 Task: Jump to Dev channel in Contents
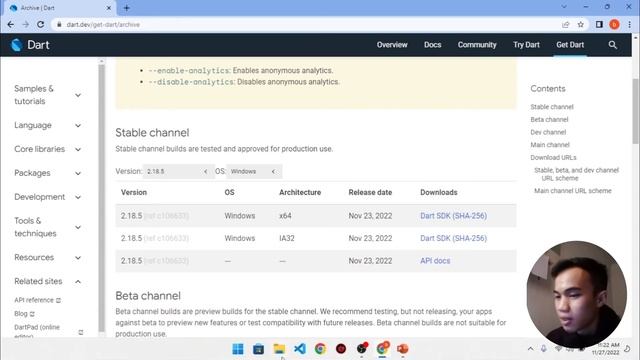(x=548, y=132)
